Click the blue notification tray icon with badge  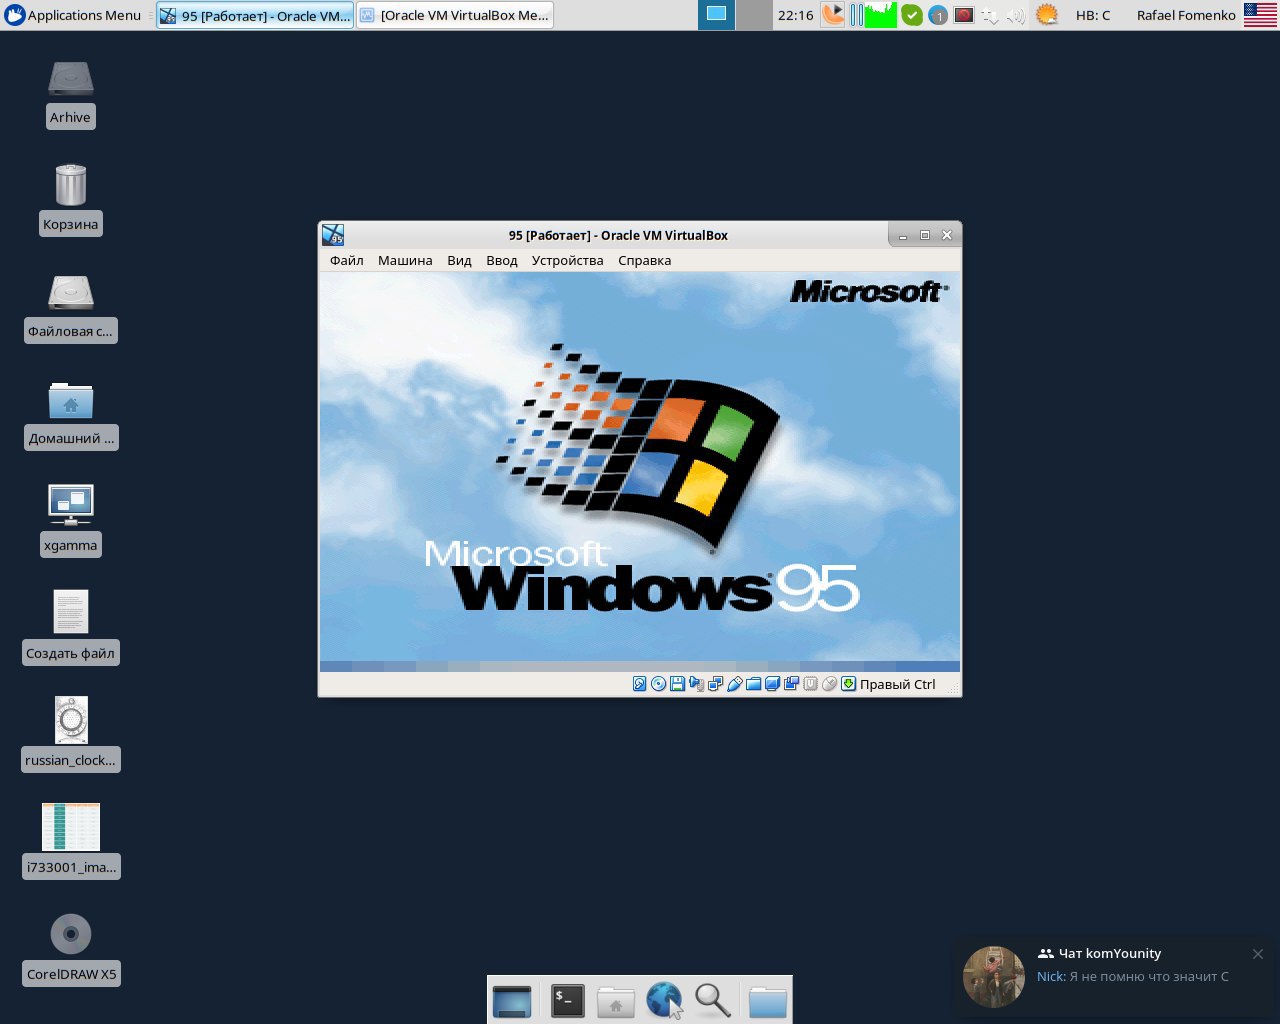(x=938, y=15)
